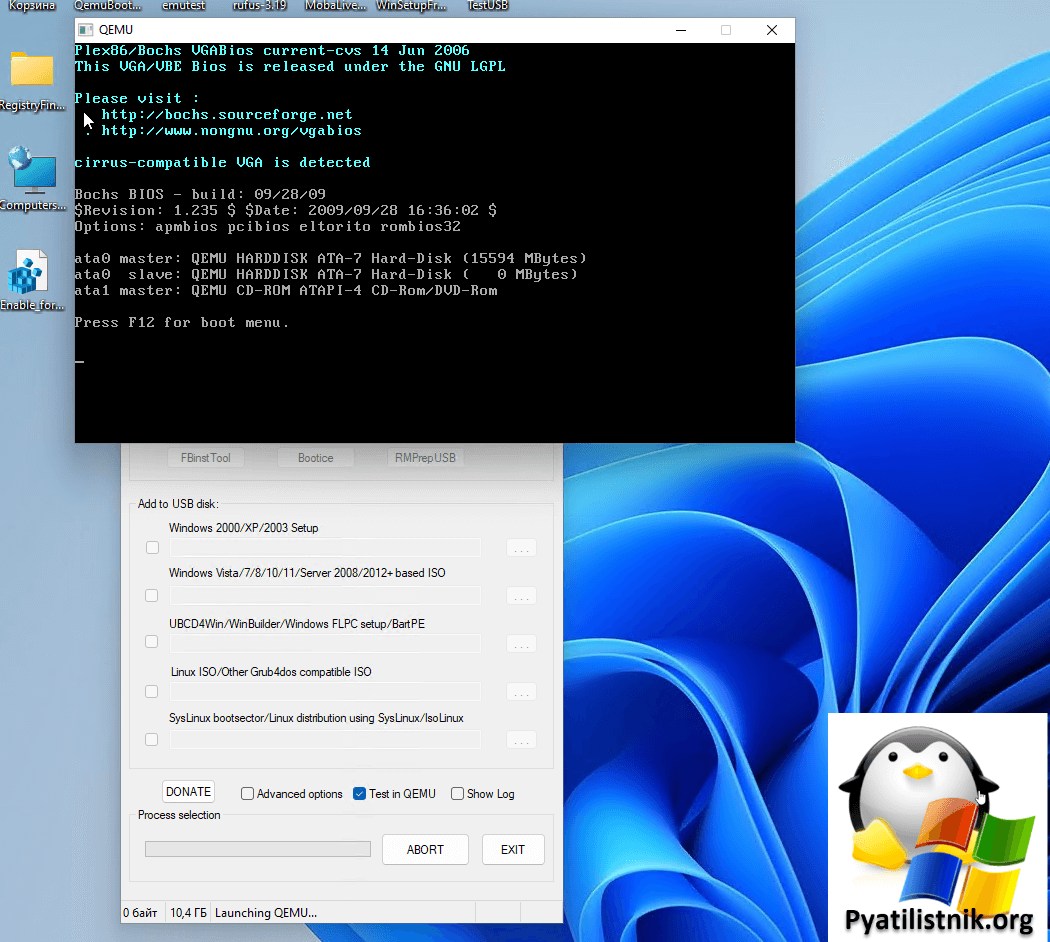1050x942 pixels.
Task: Uncheck the Test in QEMU option
Action: [360, 794]
